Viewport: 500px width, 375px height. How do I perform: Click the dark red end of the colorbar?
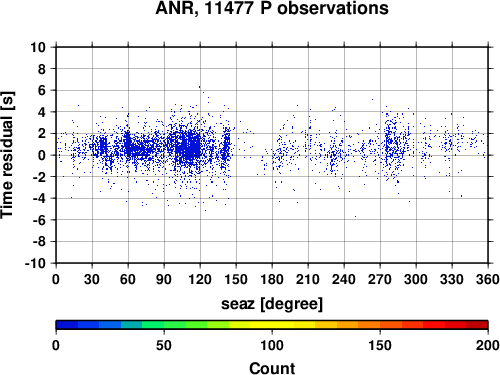point(477,325)
